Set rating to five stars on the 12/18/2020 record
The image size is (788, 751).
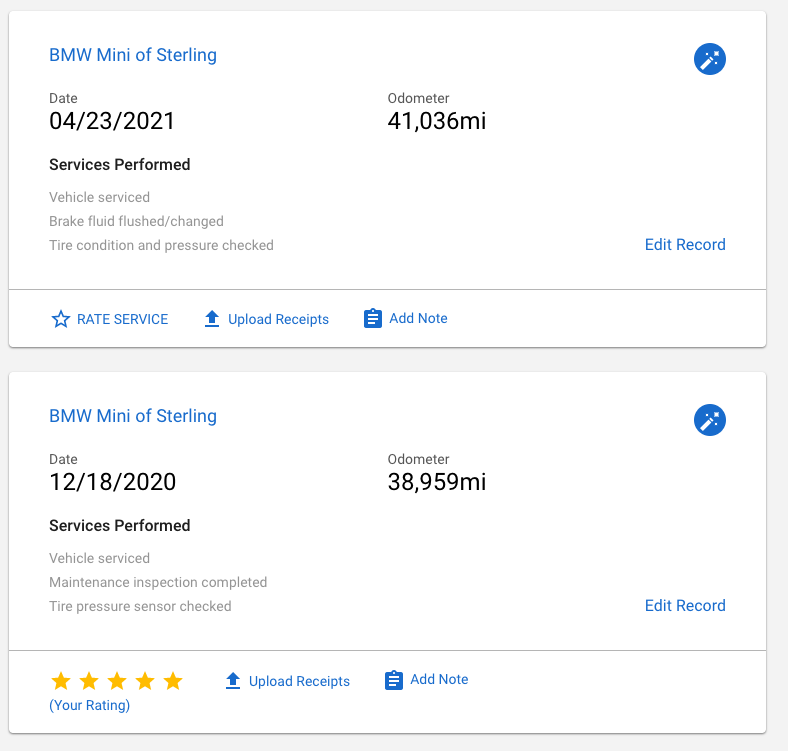173,681
